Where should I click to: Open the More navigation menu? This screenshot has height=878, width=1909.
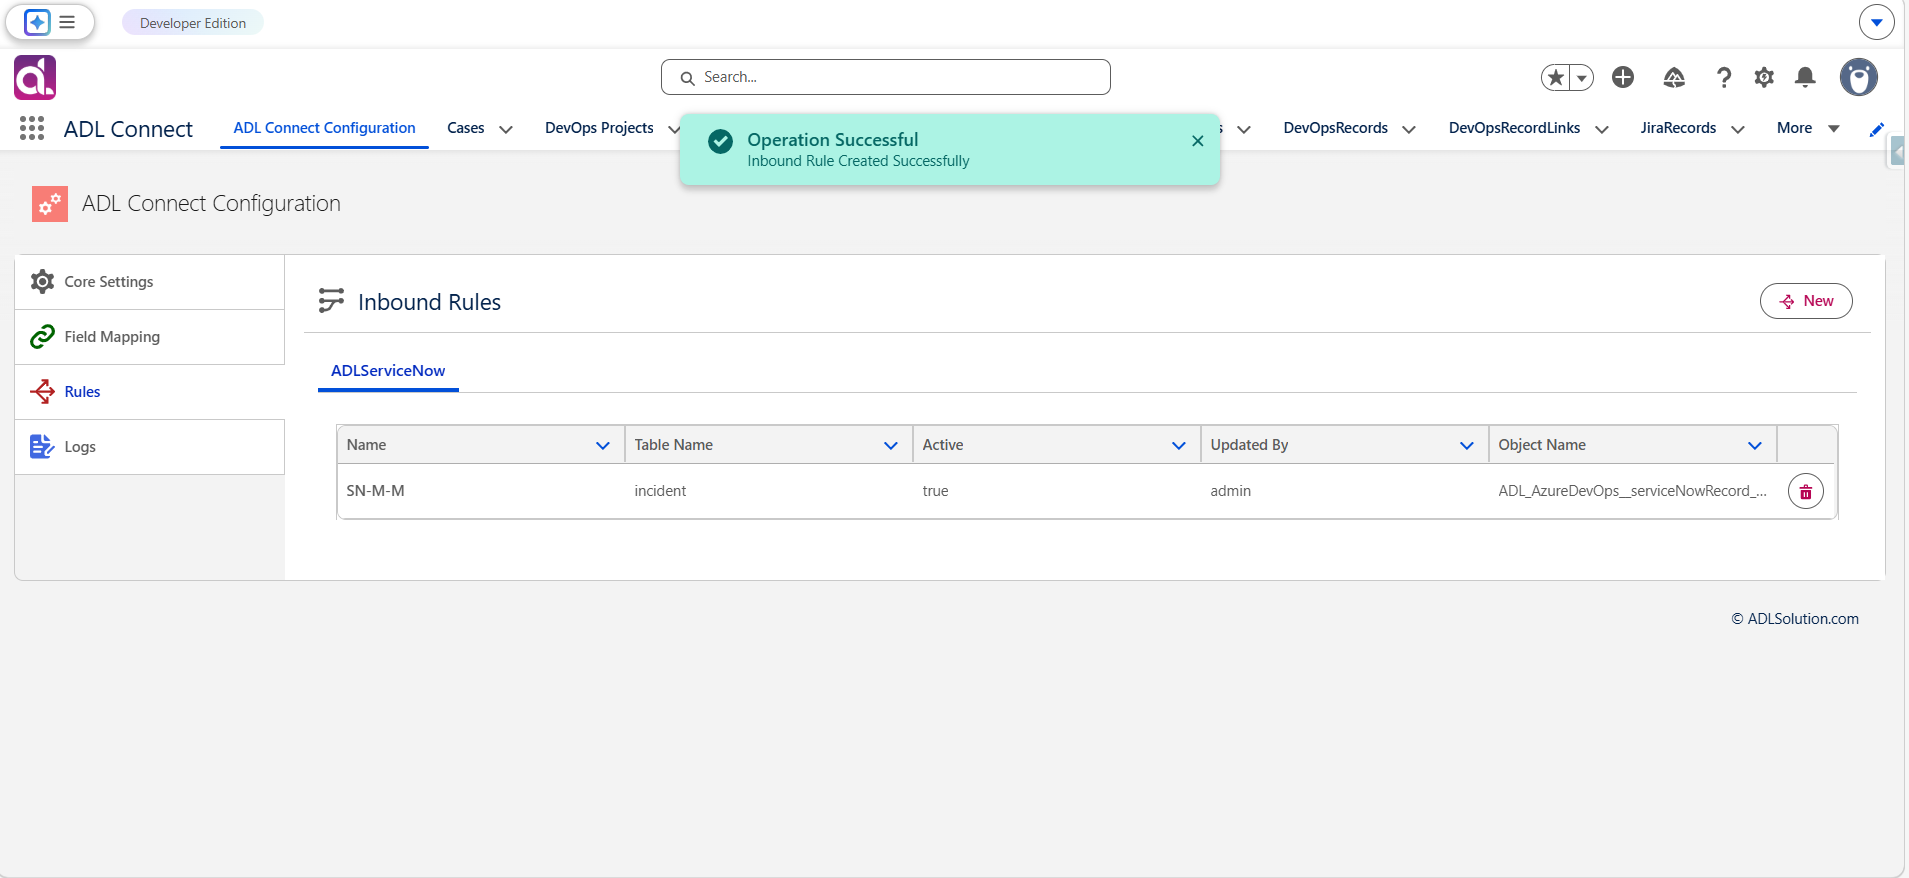coord(1808,128)
